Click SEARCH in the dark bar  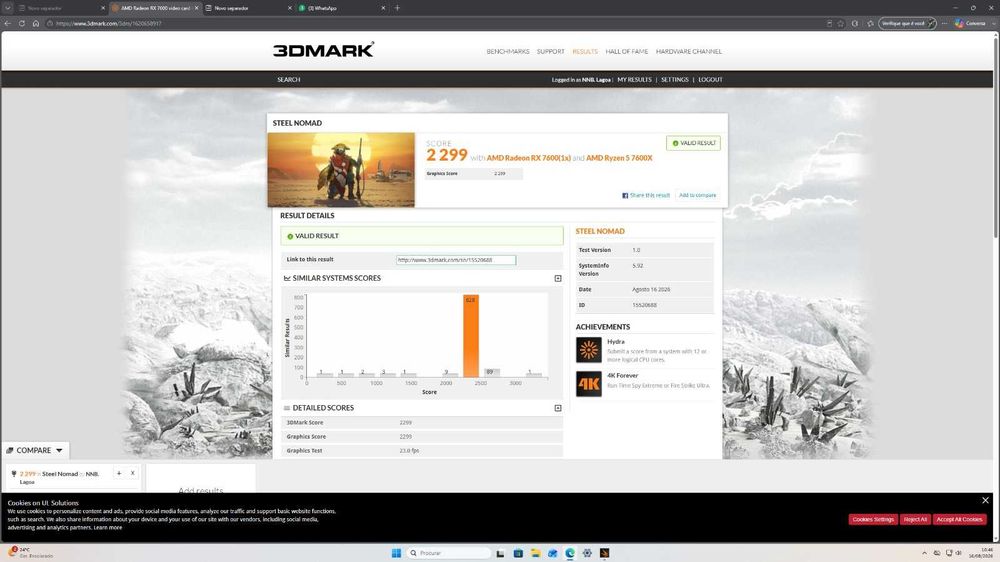pyautogui.click(x=288, y=80)
